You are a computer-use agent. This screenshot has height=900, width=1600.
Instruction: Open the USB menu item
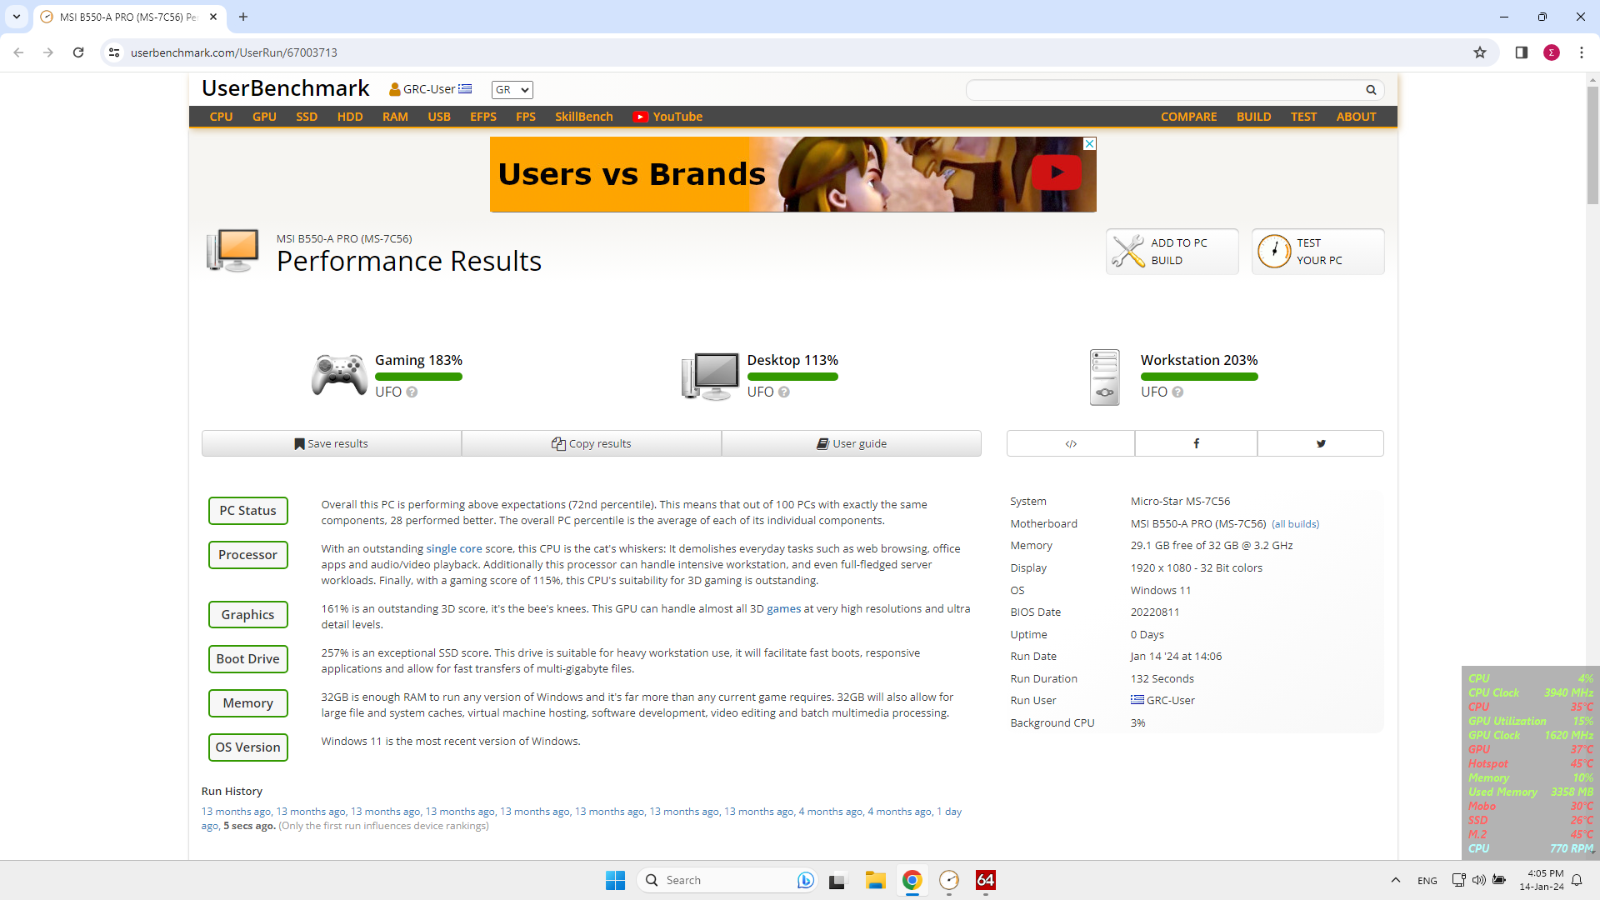(x=439, y=117)
